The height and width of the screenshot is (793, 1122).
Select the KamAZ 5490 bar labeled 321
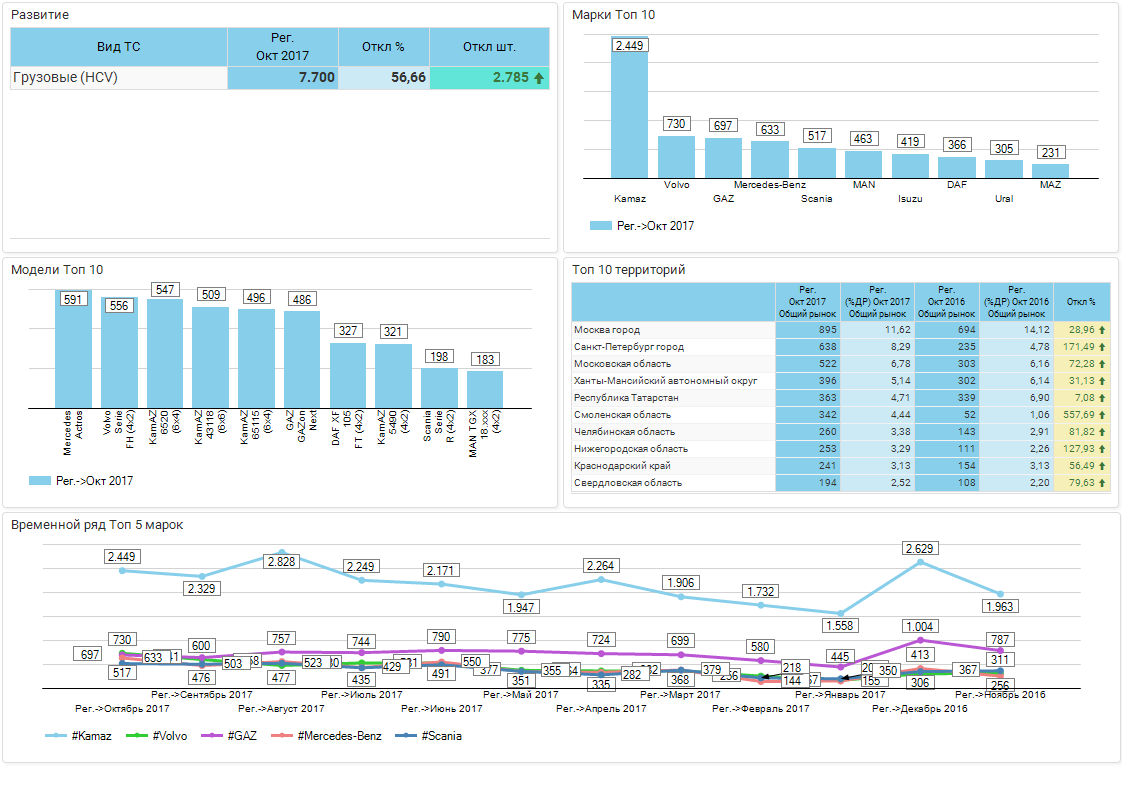pyautogui.click(x=394, y=376)
